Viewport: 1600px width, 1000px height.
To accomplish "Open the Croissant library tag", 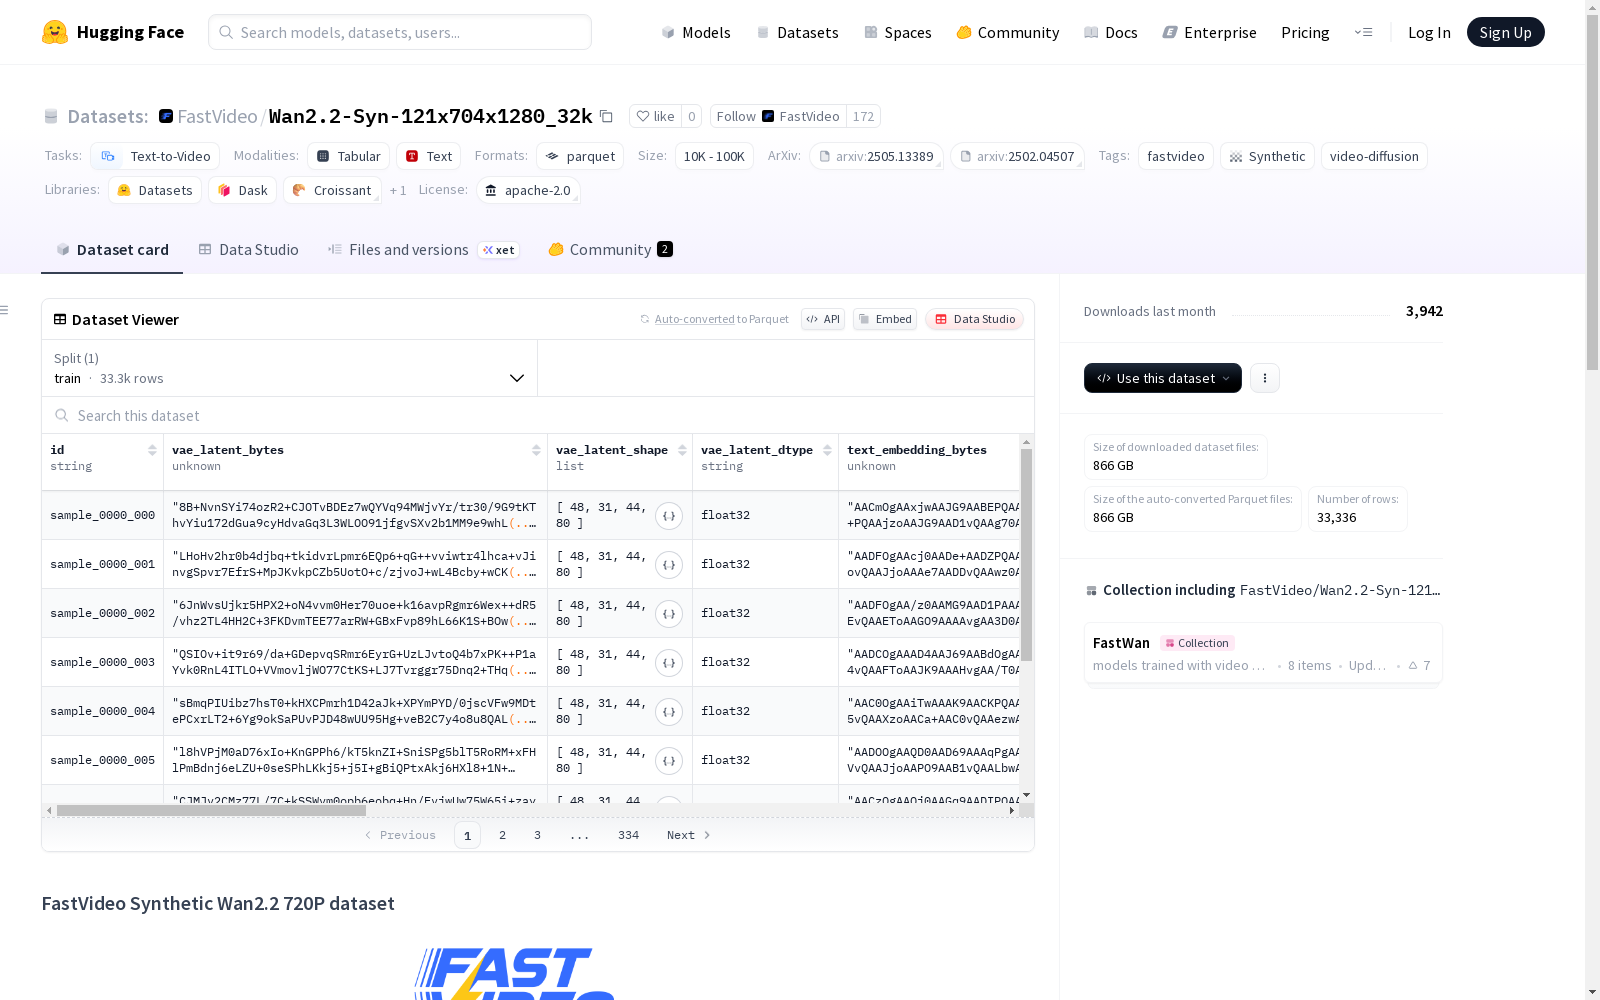I will click(332, 190).
